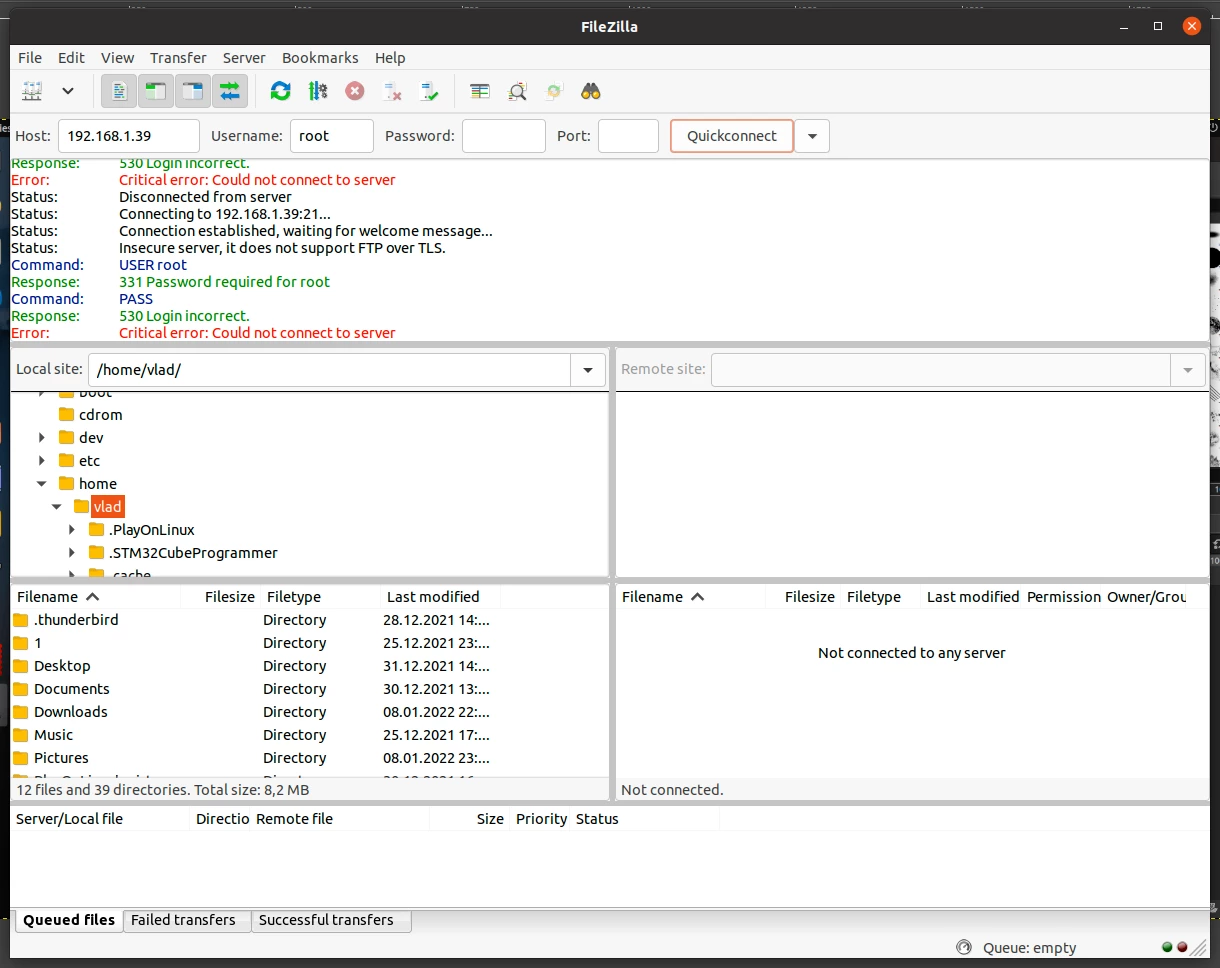The image size is (1220, 968).
Task: Open Site Manager dropdown arrow
Action: (x=68, y=91)
